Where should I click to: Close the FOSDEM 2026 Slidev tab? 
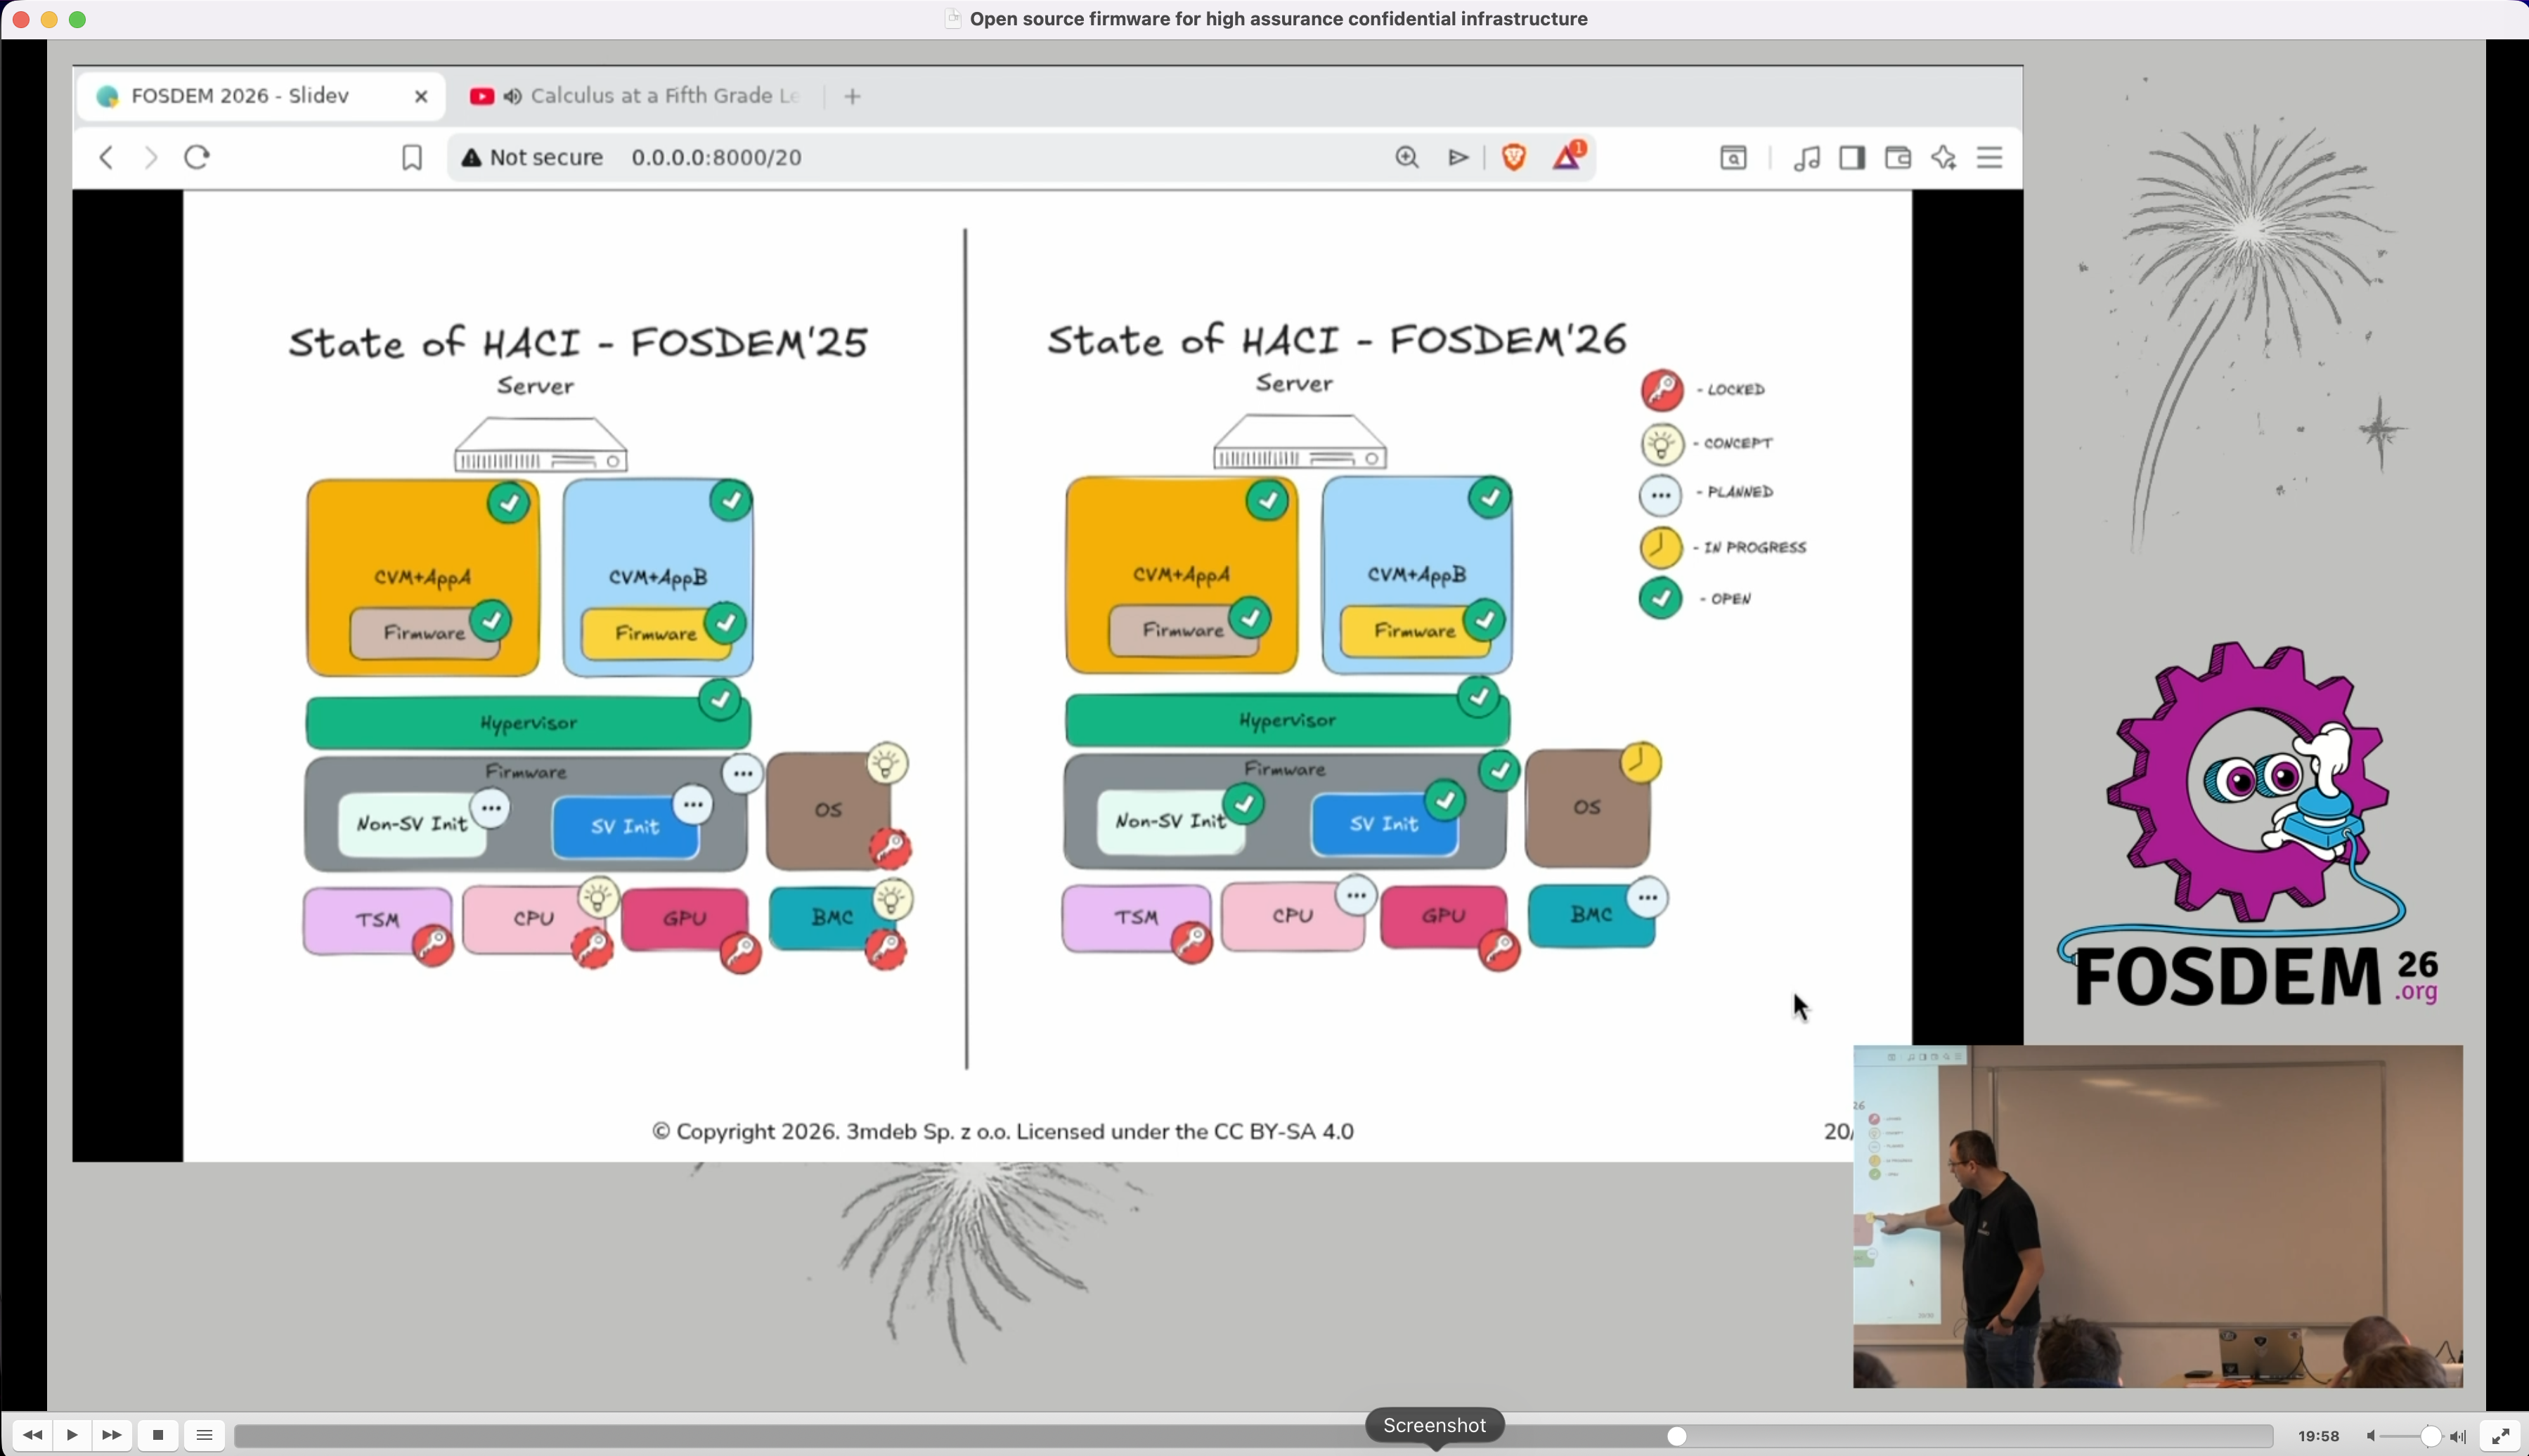pos(421,96)
